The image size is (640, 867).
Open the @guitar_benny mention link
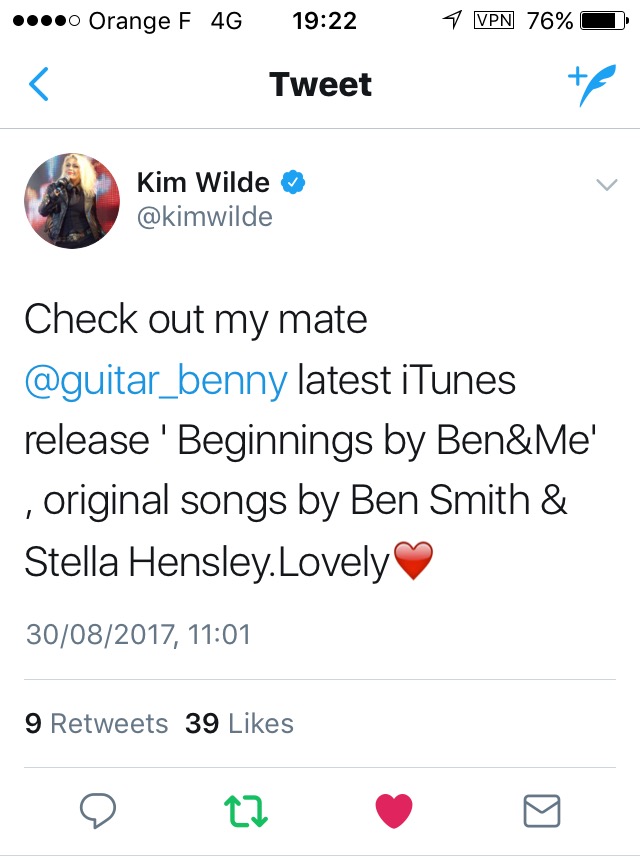coord(156,380)
